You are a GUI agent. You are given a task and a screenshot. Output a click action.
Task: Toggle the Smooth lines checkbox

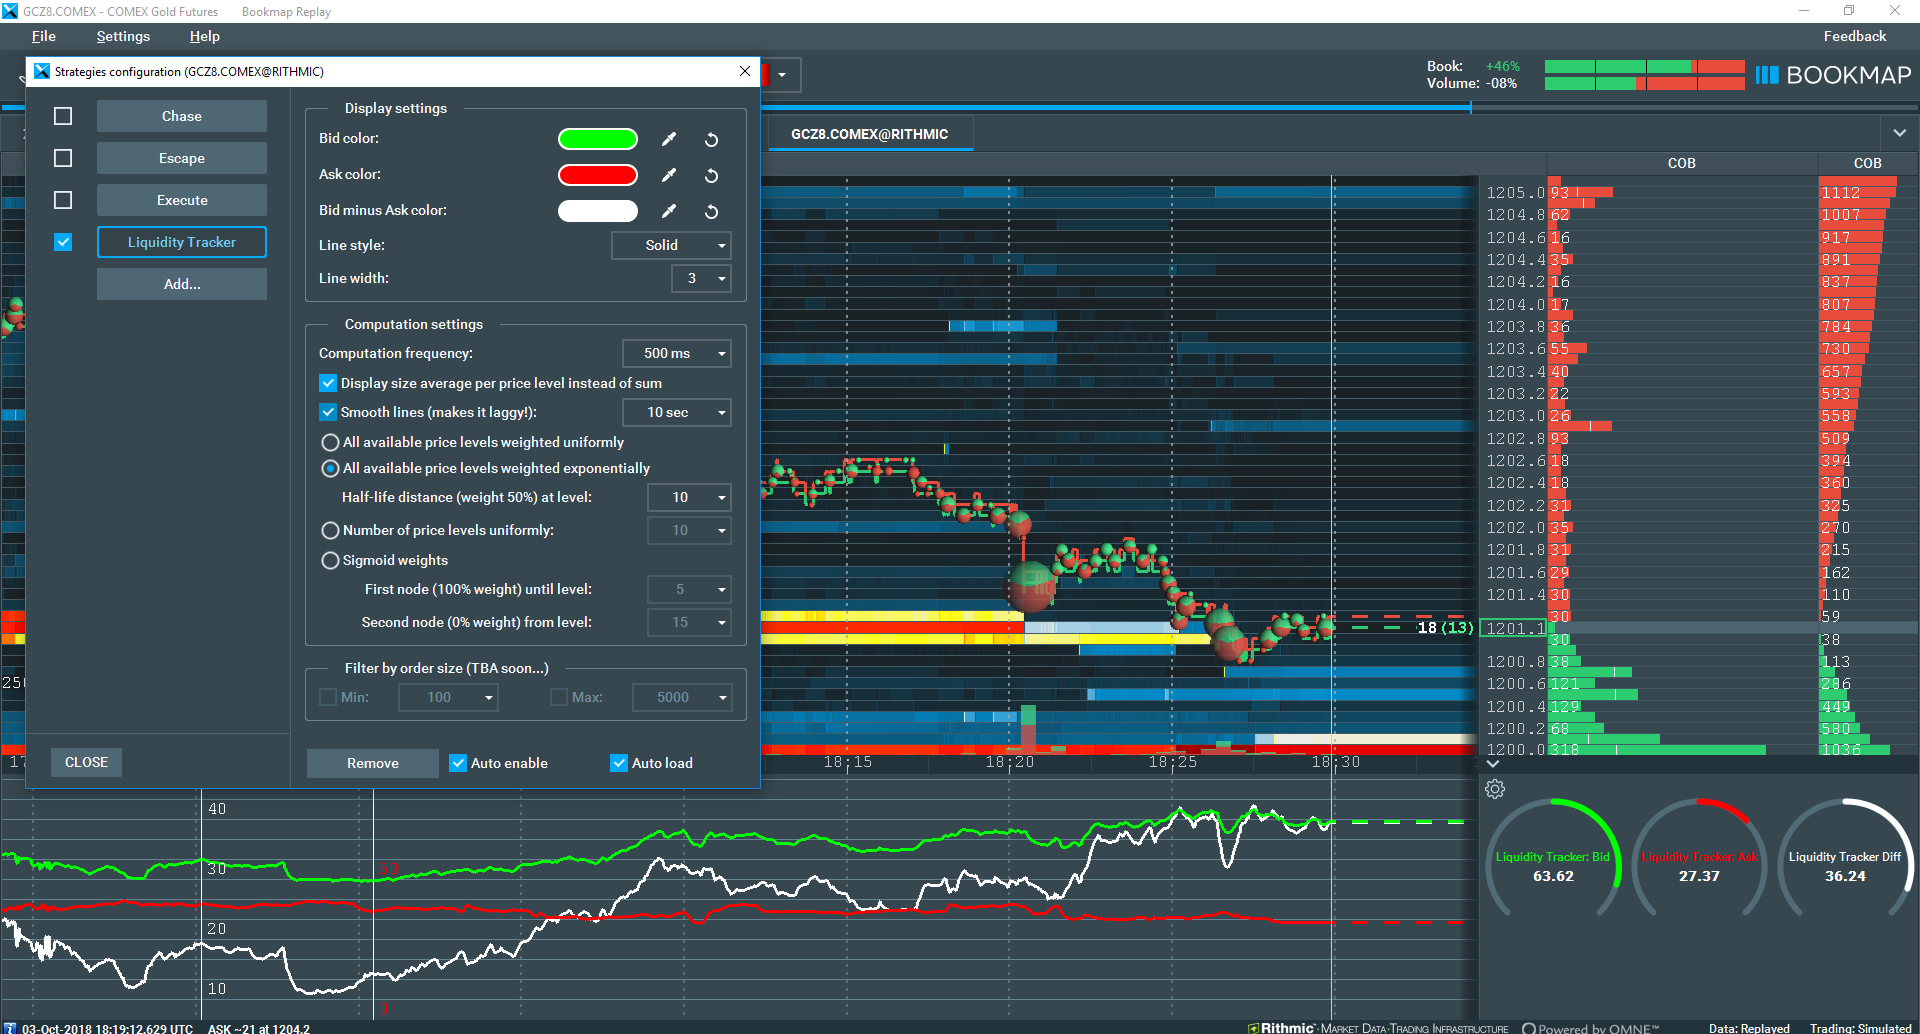pos(328,412)
